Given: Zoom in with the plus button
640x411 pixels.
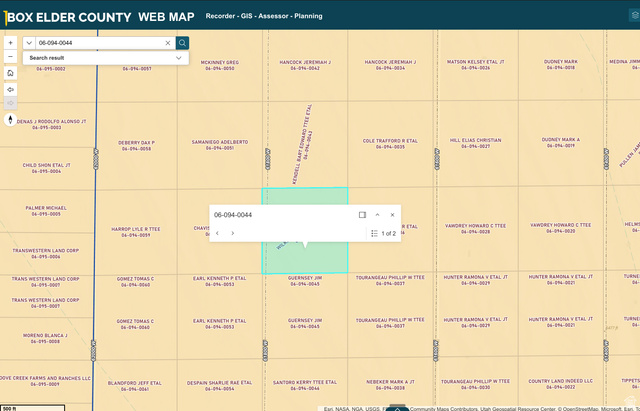Looking at the screenshot, I should 11,43.
